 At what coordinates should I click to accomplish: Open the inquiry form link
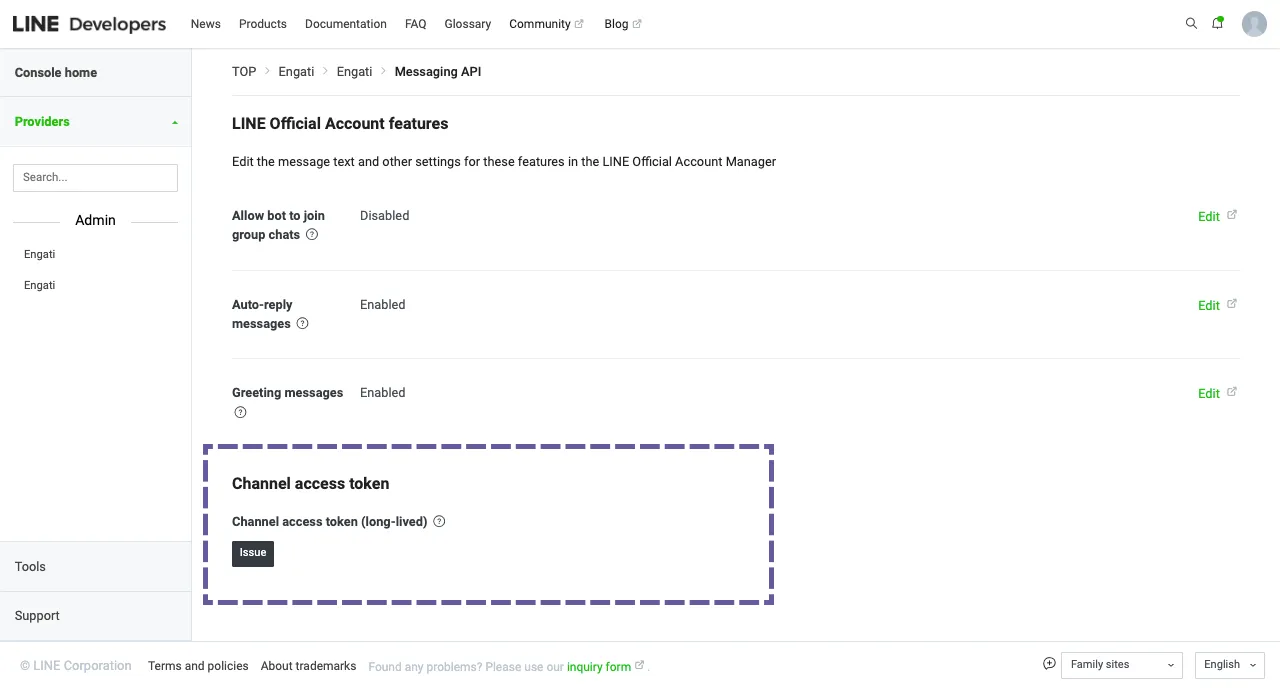click(599, 666)
